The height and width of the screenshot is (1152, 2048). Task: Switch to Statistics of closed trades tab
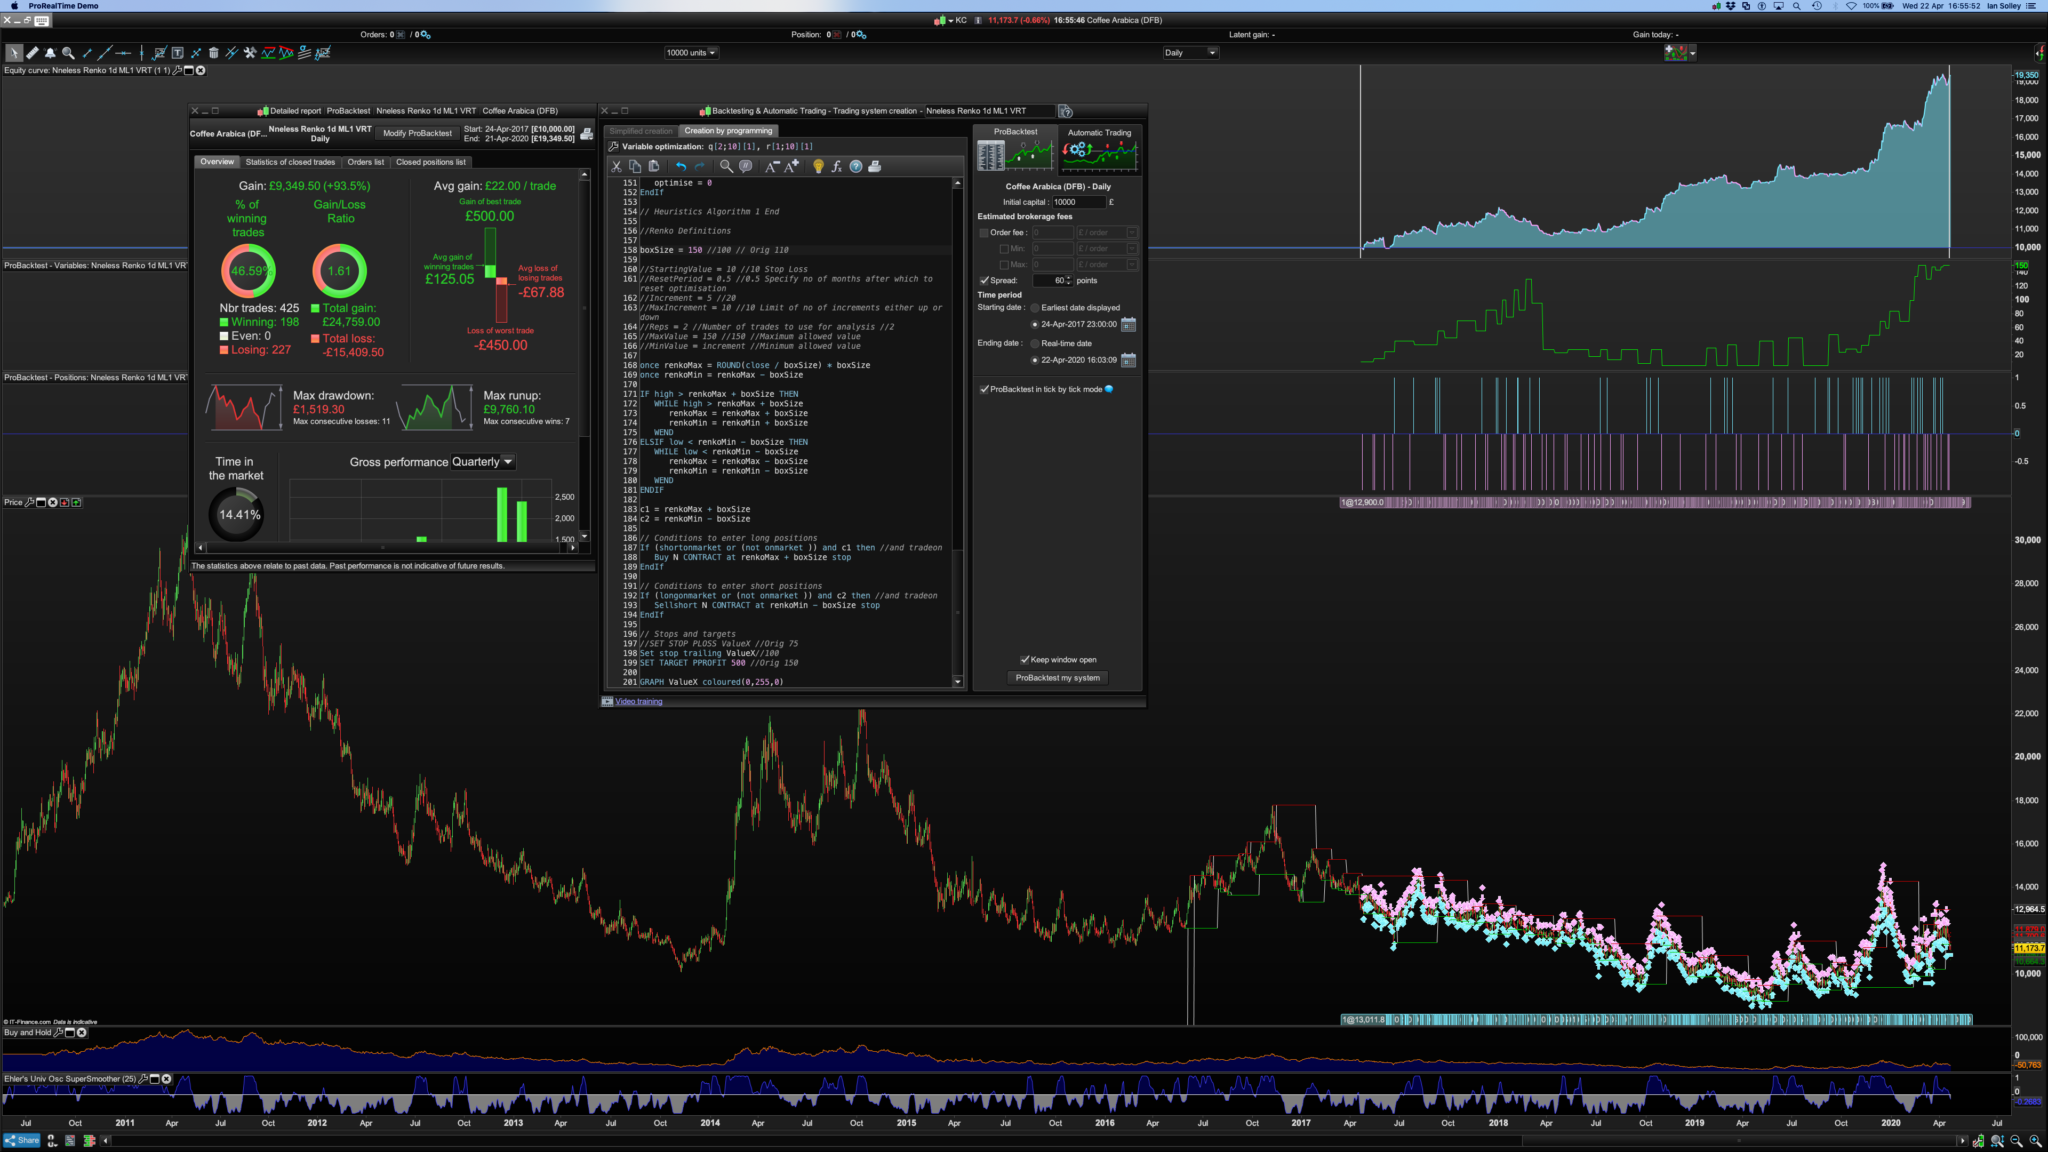click(x=290, y=162)
